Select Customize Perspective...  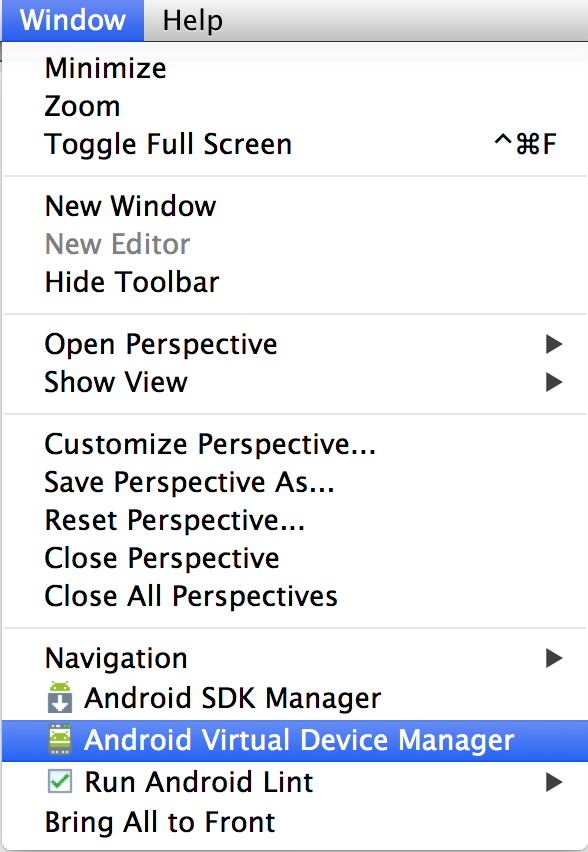294,444
